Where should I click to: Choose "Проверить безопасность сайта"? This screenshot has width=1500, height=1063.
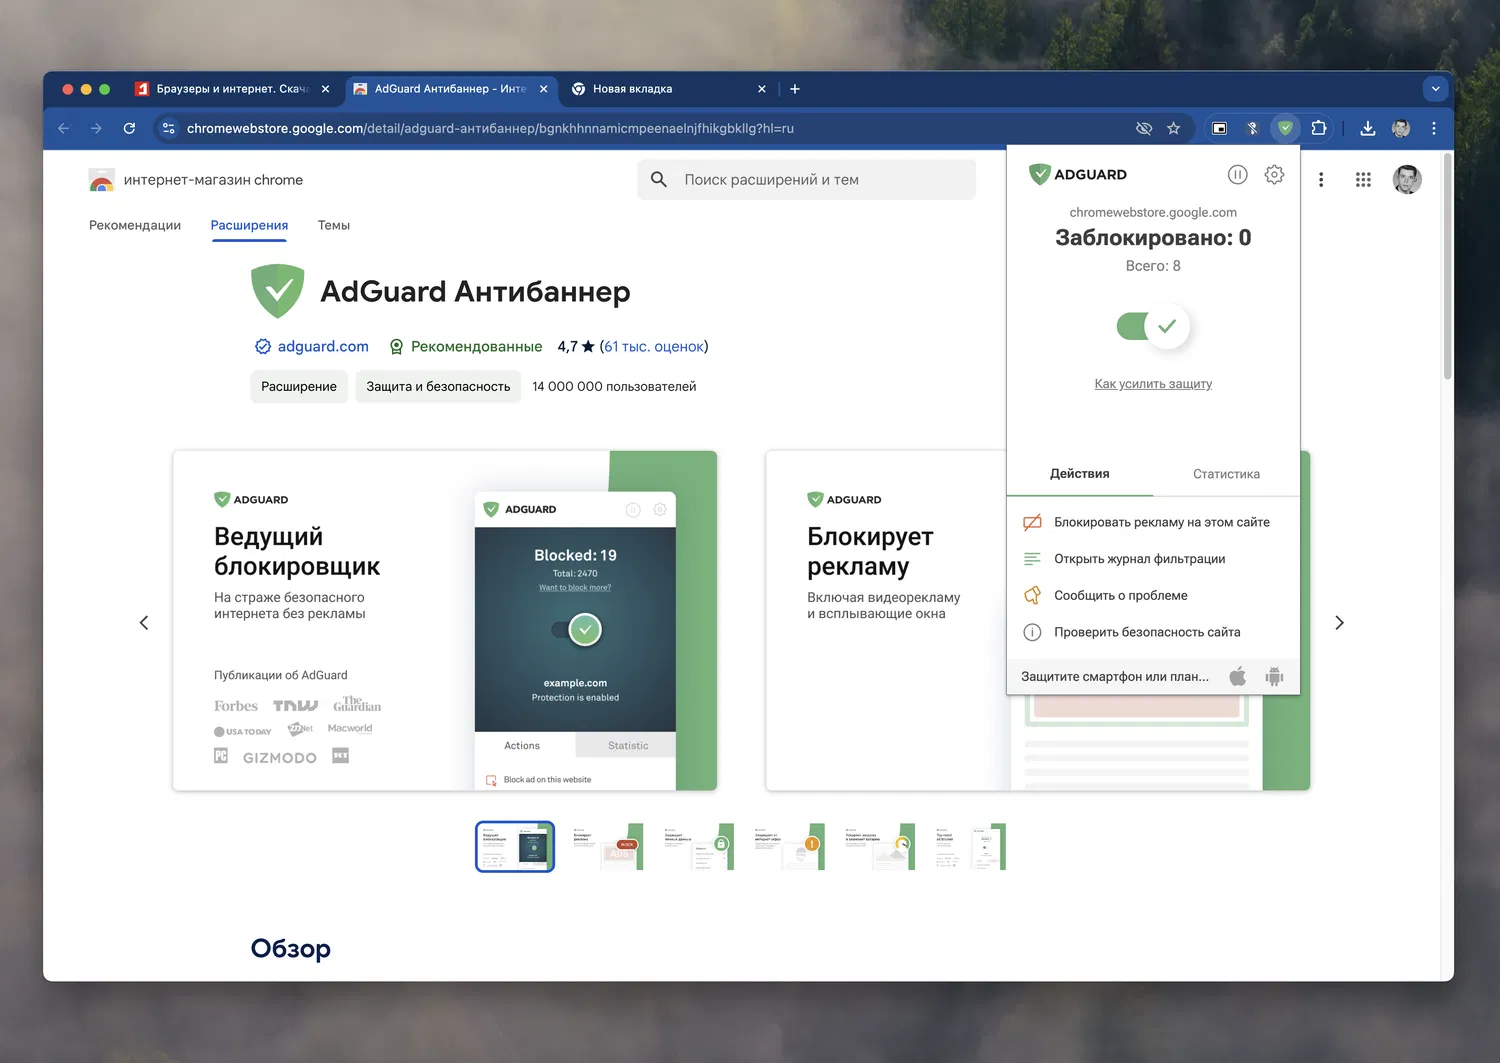pyautogui.click(x=1153, y=632)
